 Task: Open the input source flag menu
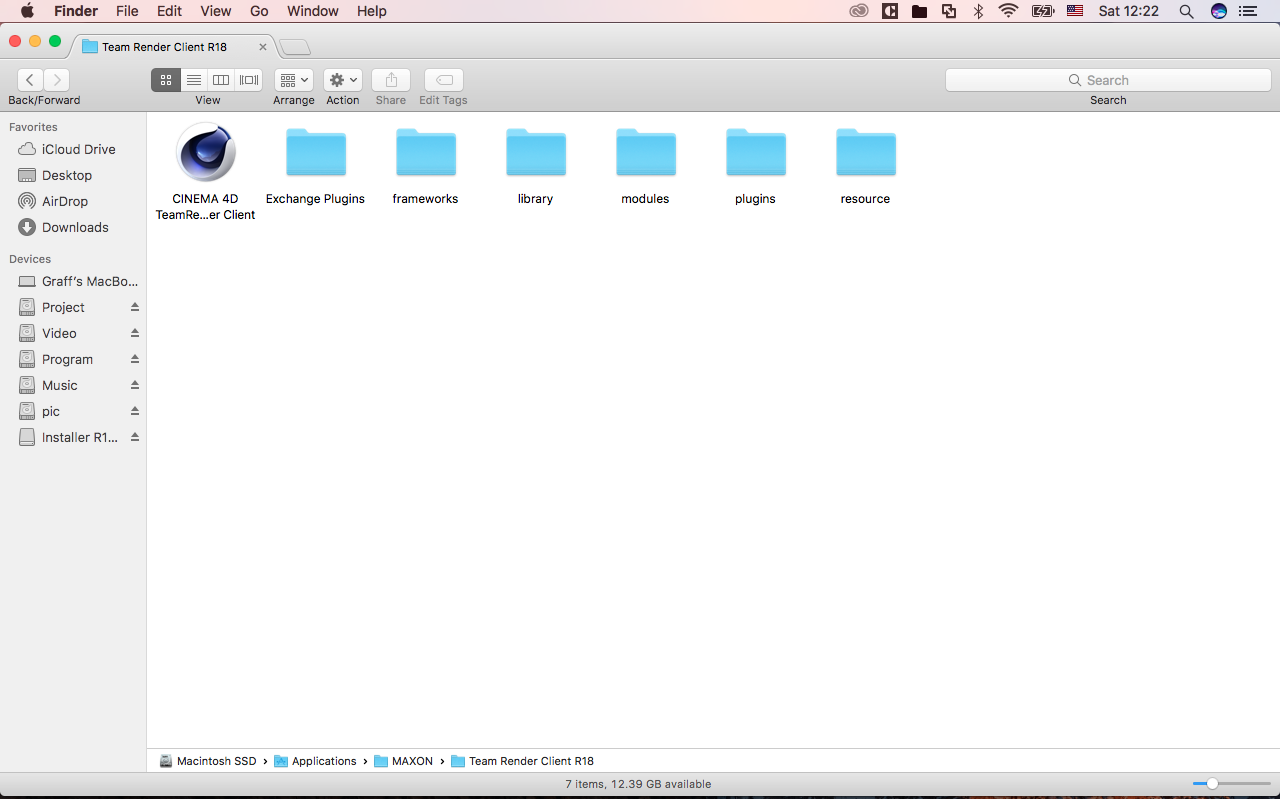click(x=1075, y=11)
